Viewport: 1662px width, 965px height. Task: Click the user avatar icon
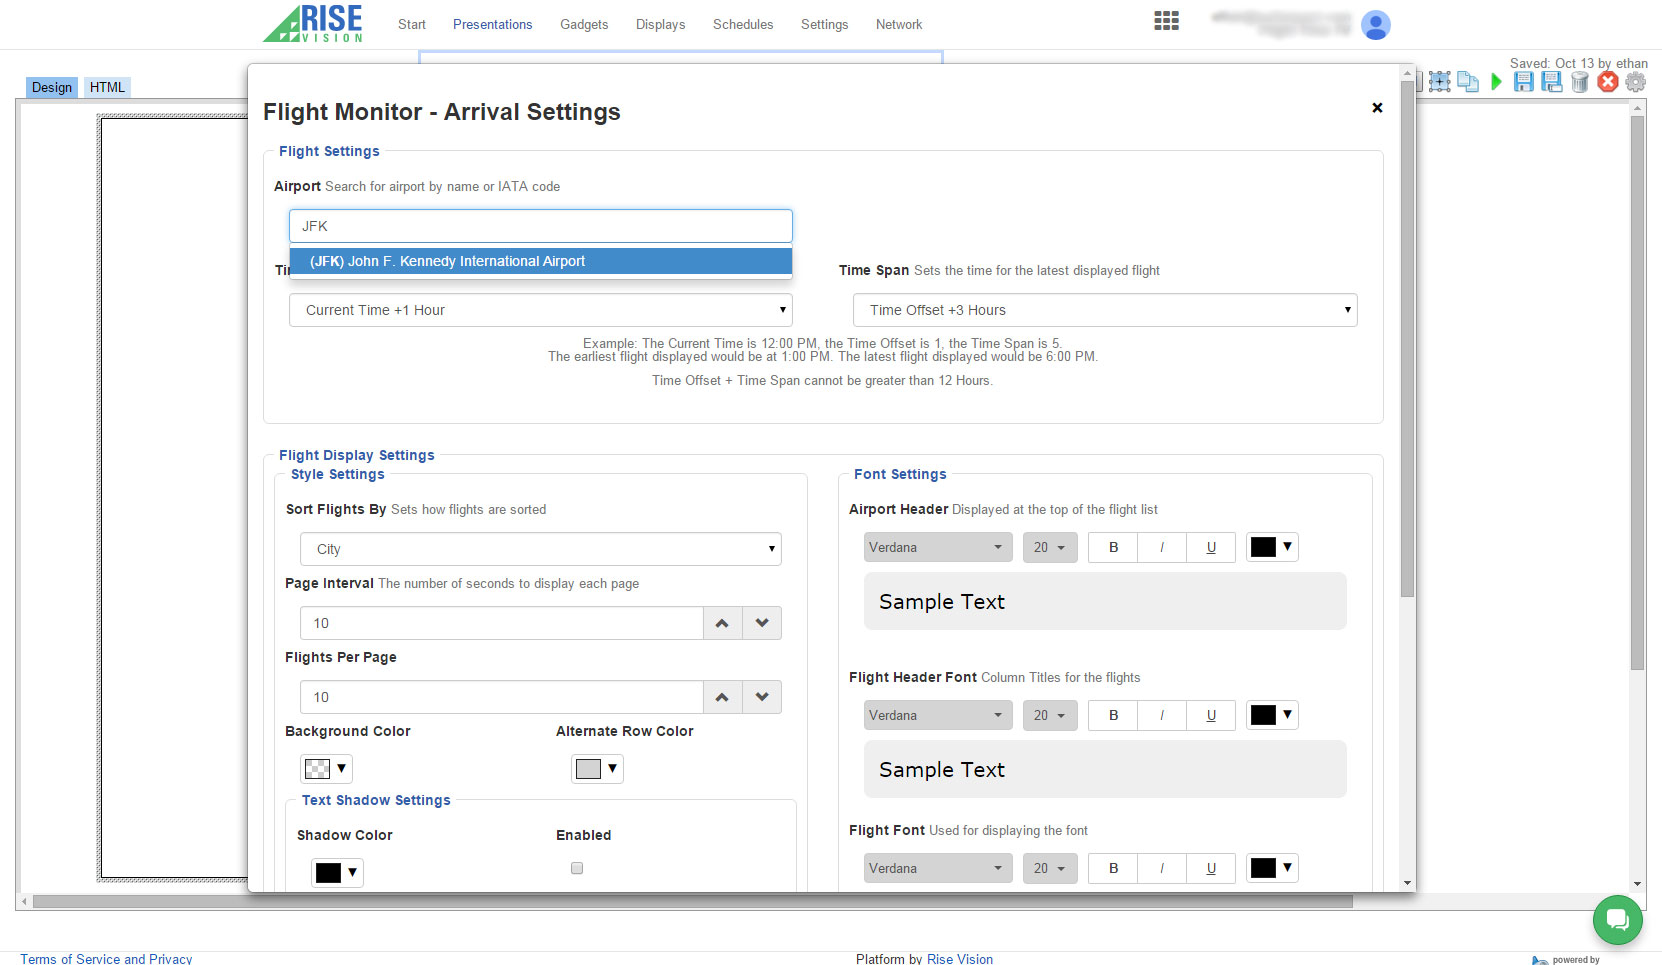click(x=1376, y=25)
